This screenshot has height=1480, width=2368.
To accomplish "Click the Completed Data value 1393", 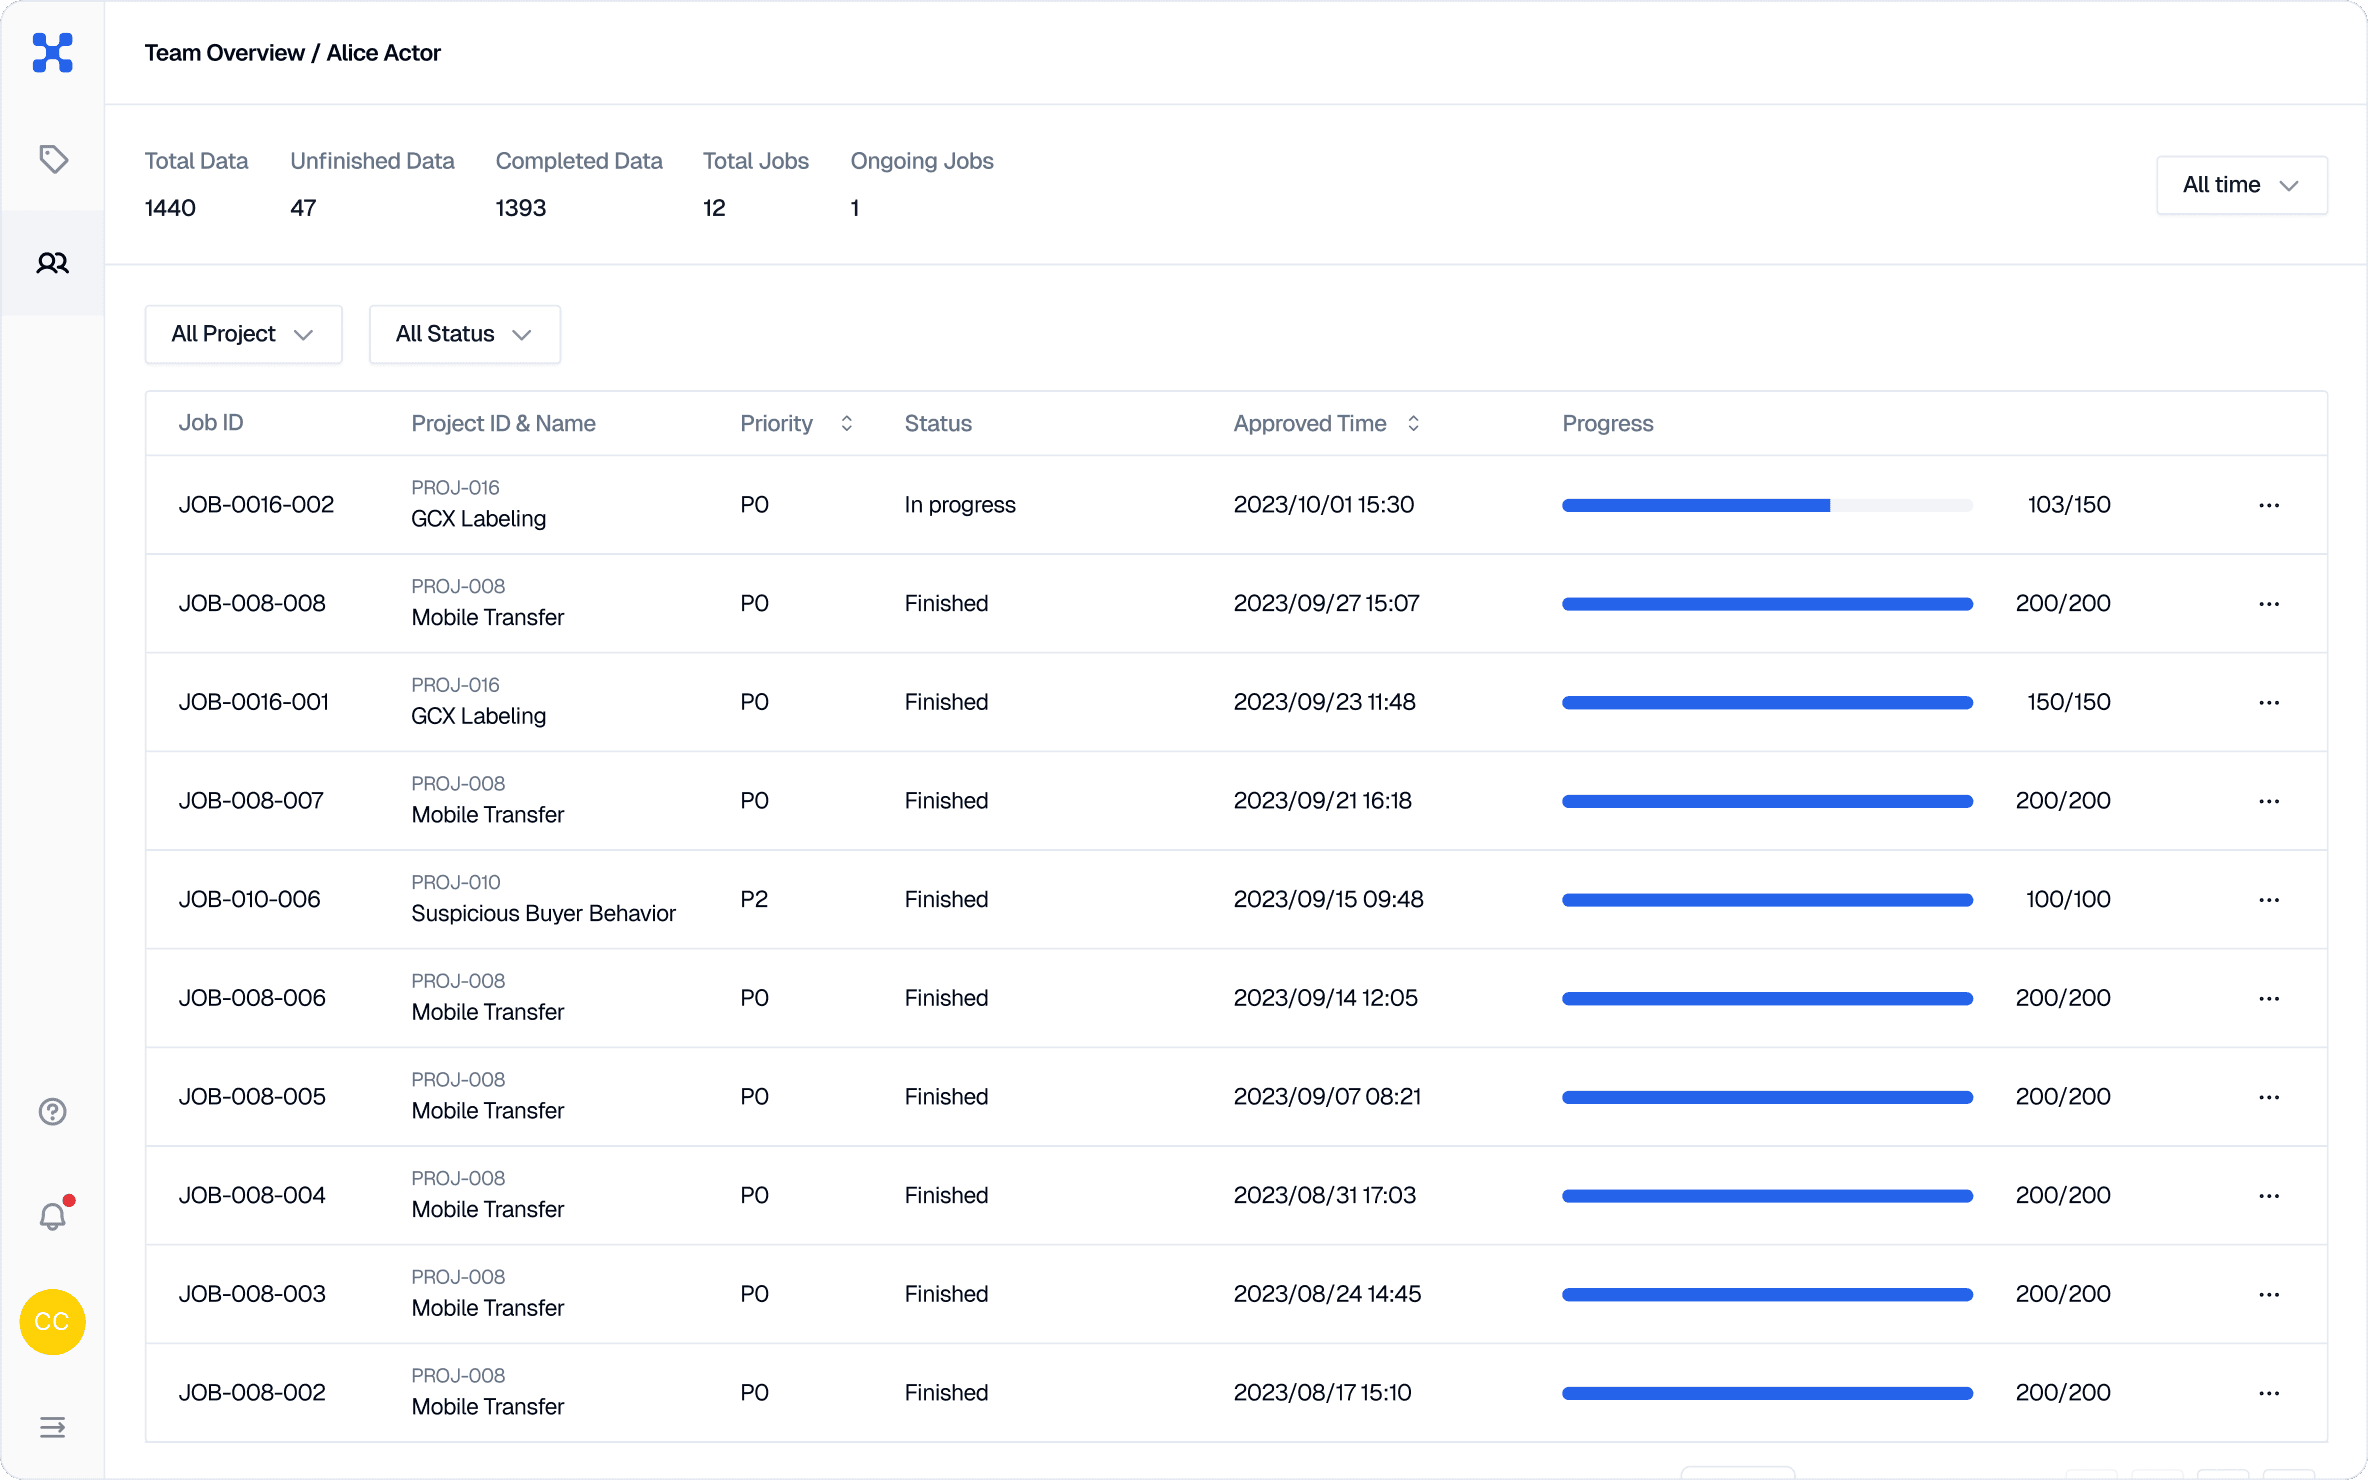I will (x=521, y=208).
